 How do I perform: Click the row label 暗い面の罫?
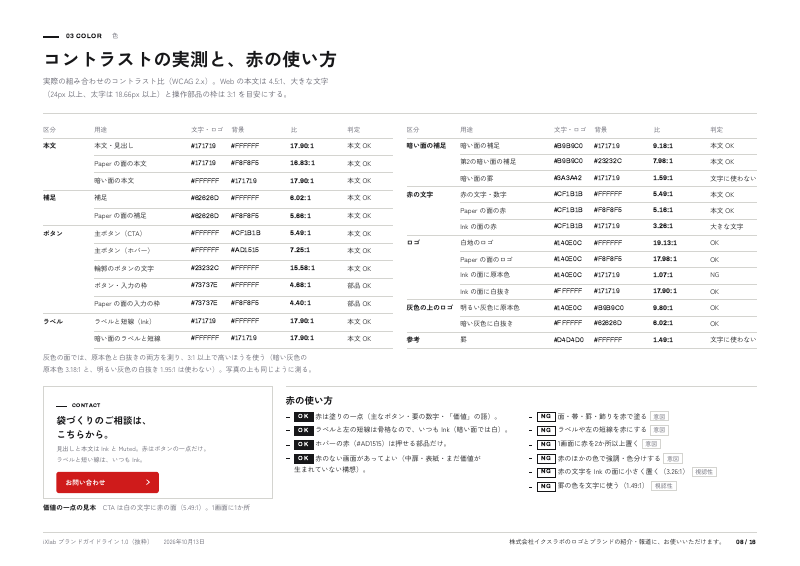(477, 178)
